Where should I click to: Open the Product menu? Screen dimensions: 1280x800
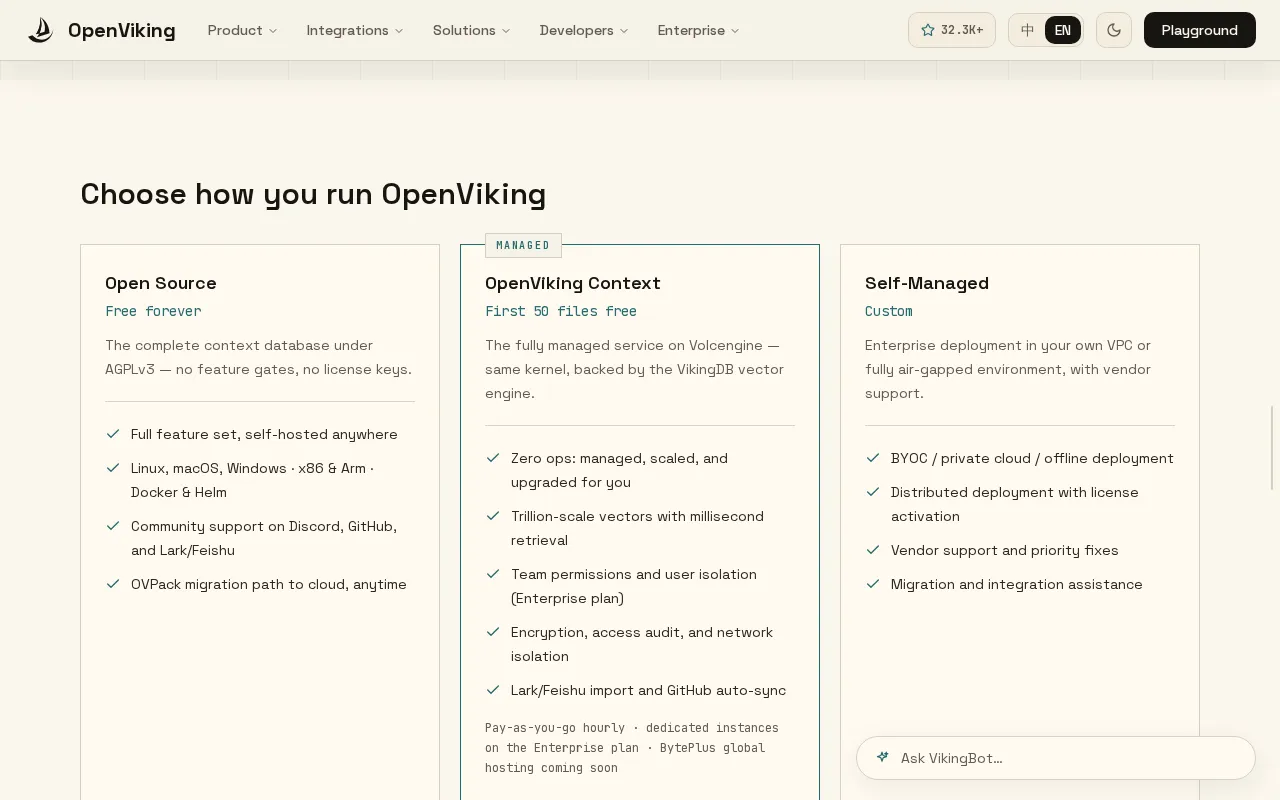tap(243, 30)
